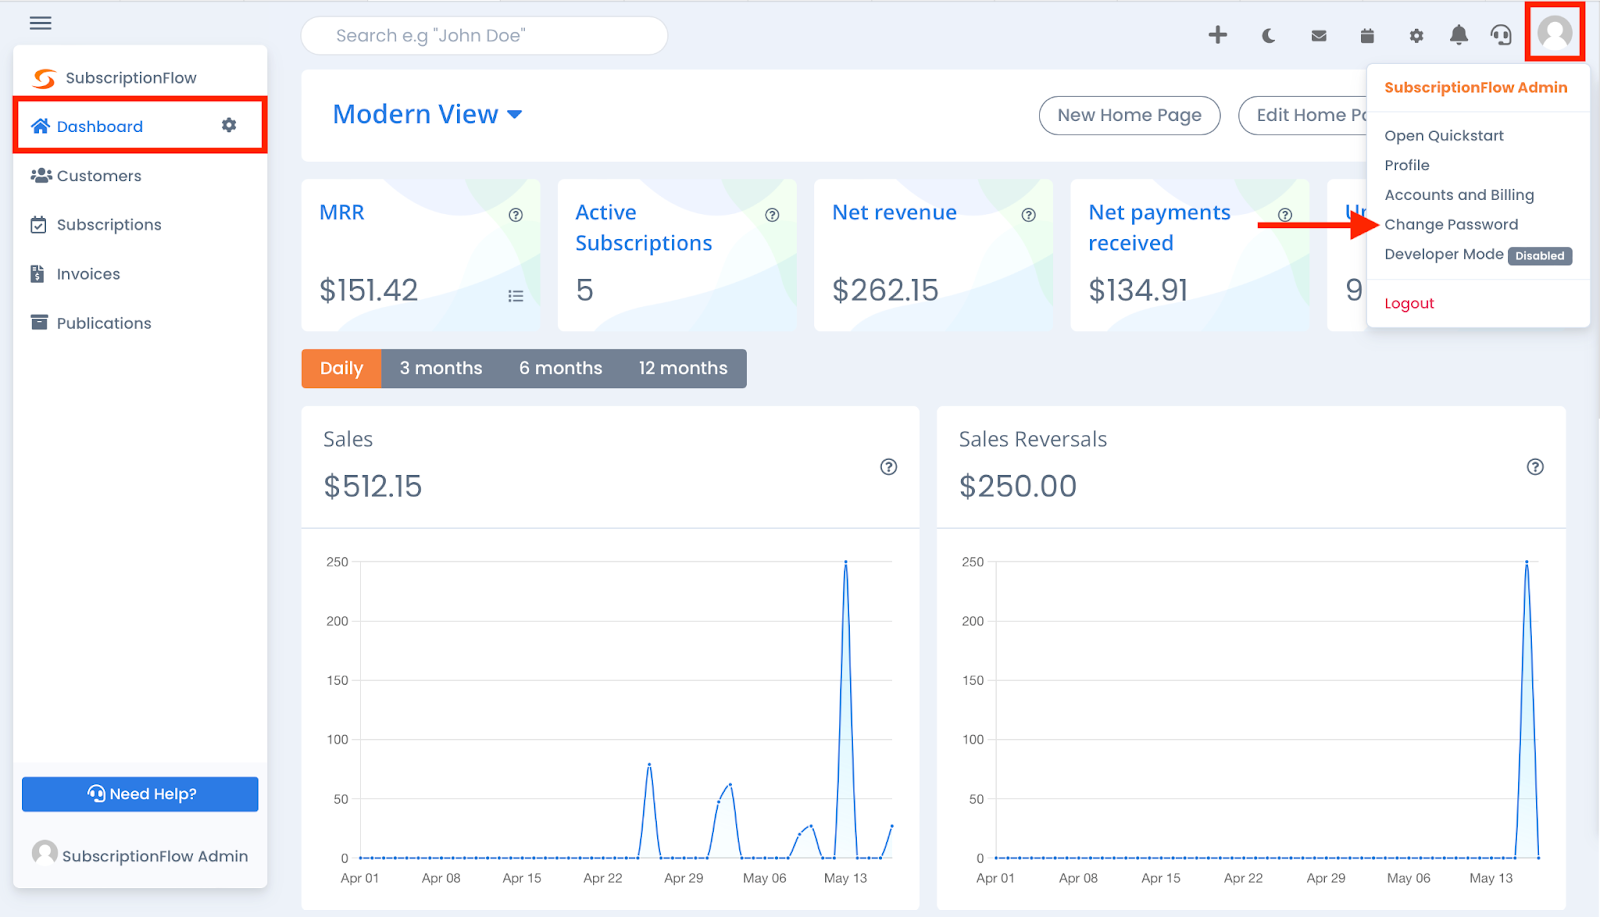Open Net payments received card title

click(1159, 227)
